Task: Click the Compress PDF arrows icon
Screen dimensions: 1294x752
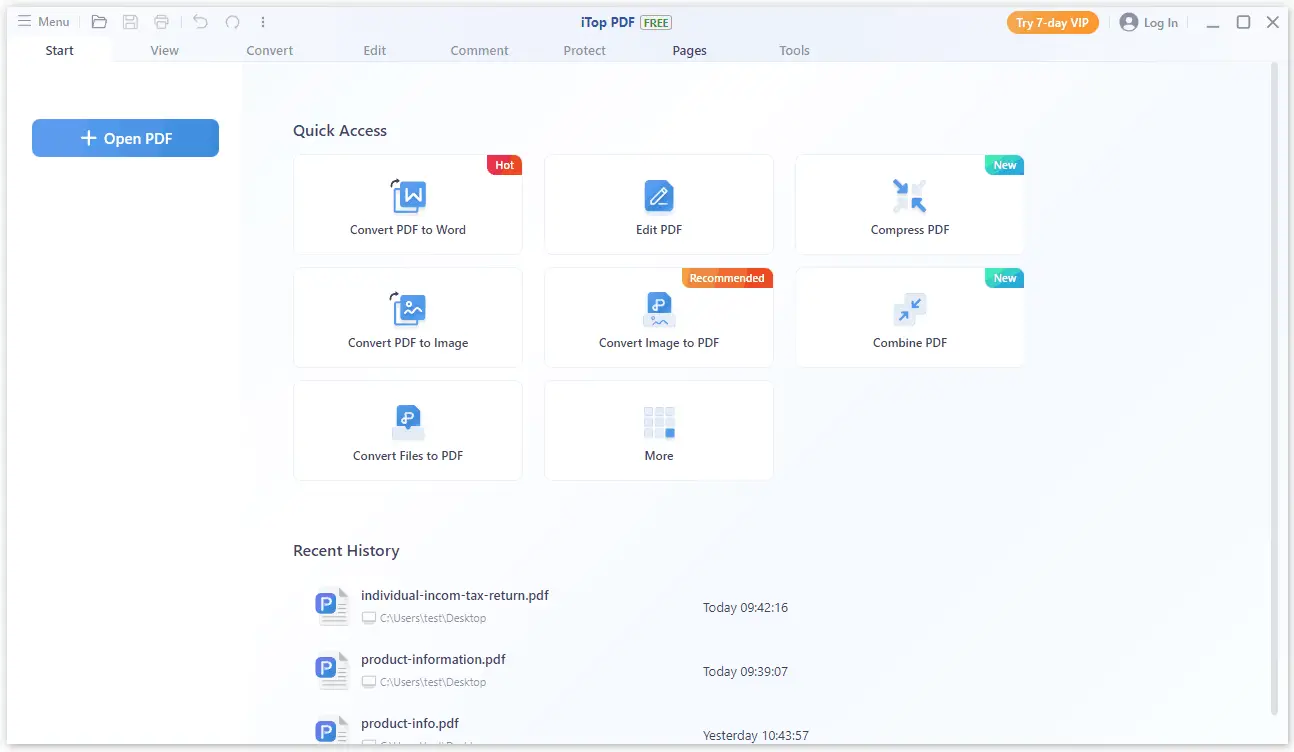Action: (x=910, y=196)
